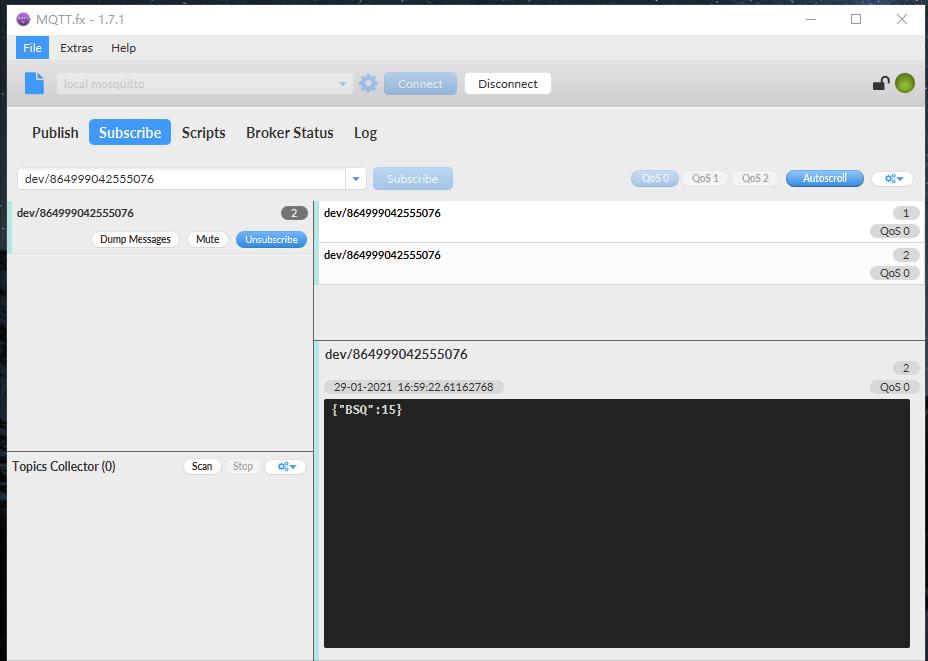Screen dimensions: 928x661
Task: Mute the dev/864999042555076 subscription
Action: click(x=207, y=240)
